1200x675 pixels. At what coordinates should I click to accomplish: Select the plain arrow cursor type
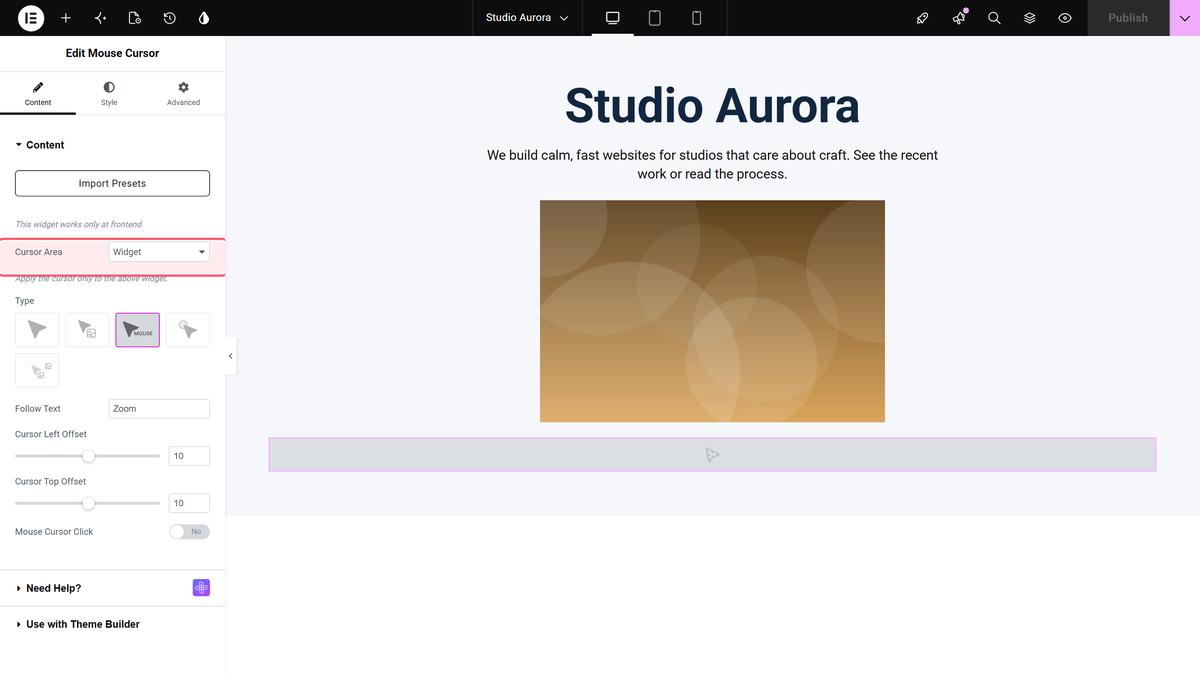[x=37, y=330]
